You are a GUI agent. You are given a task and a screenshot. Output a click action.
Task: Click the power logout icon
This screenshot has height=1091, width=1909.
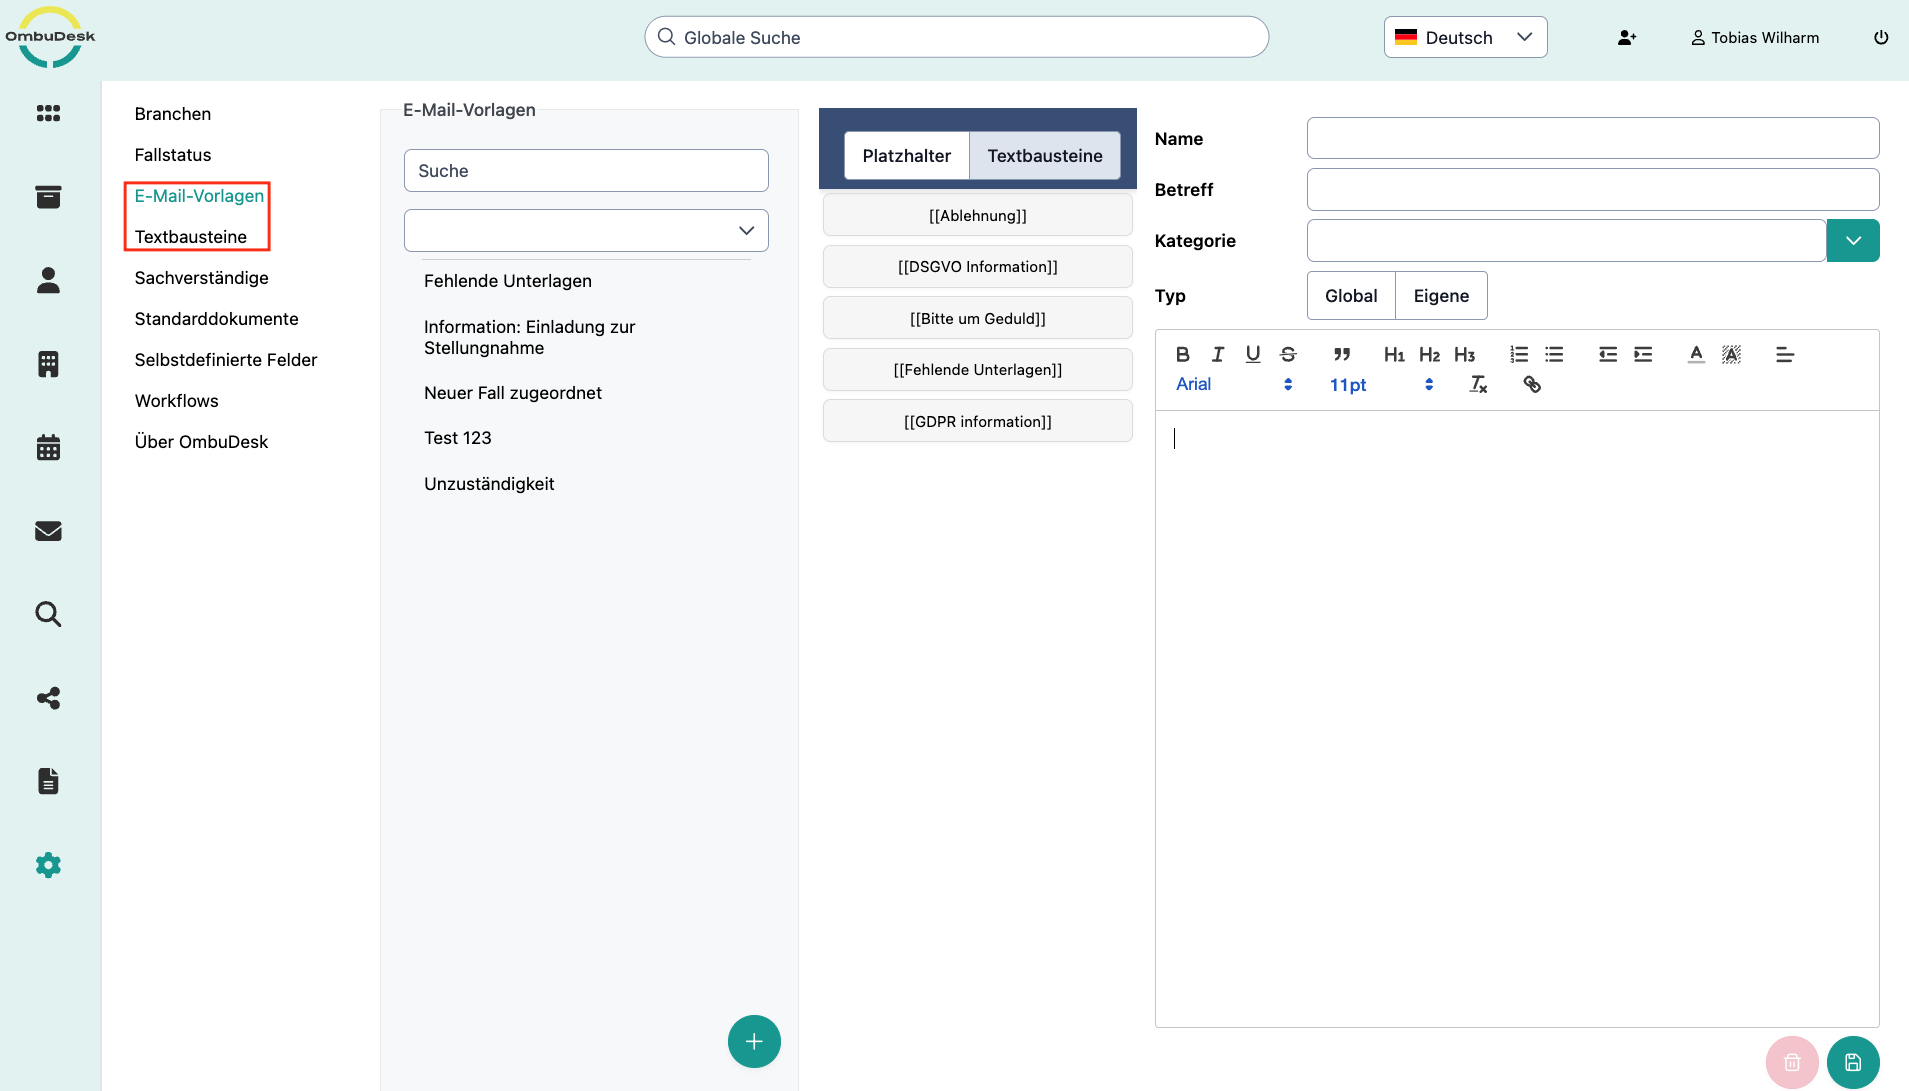(1881, 38)
